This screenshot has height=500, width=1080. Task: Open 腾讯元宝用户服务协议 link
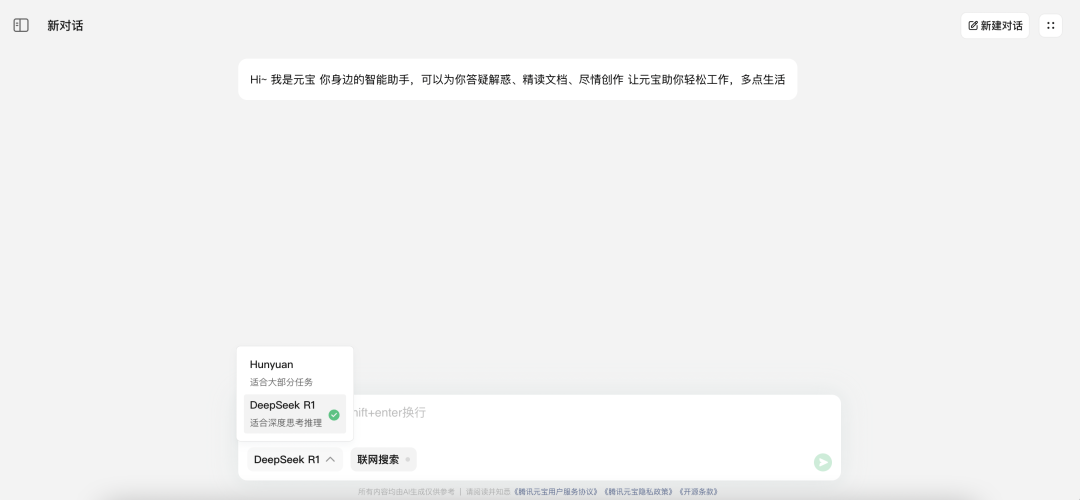[x=555, y=492]
